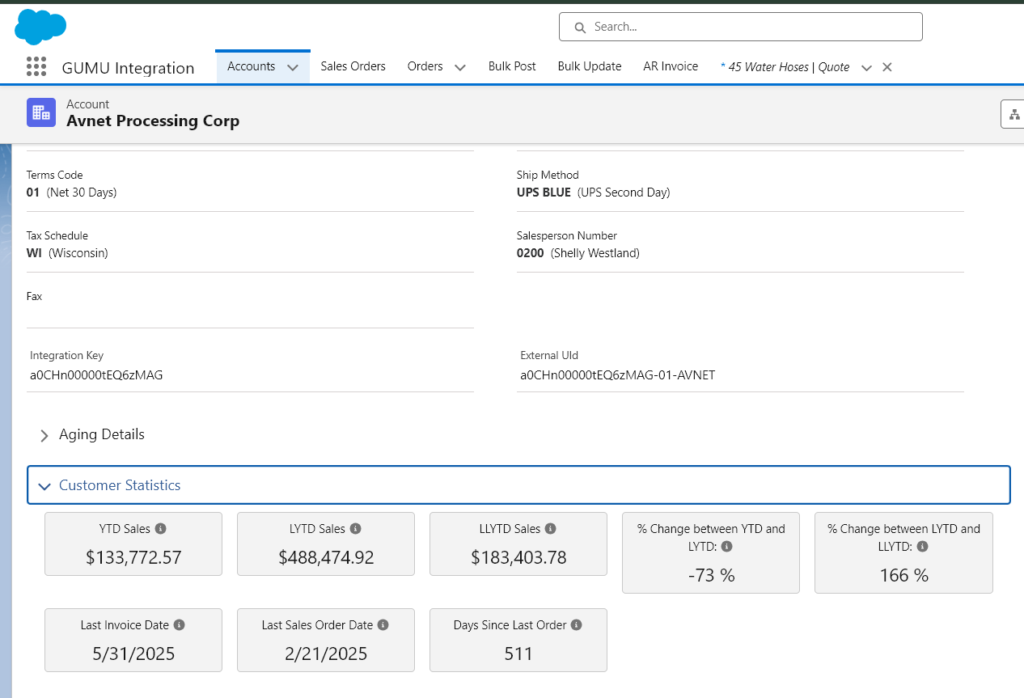Screen dimensions: 1024x698
Task: Open the App Launcher grid icon
Action: point(36,67)
